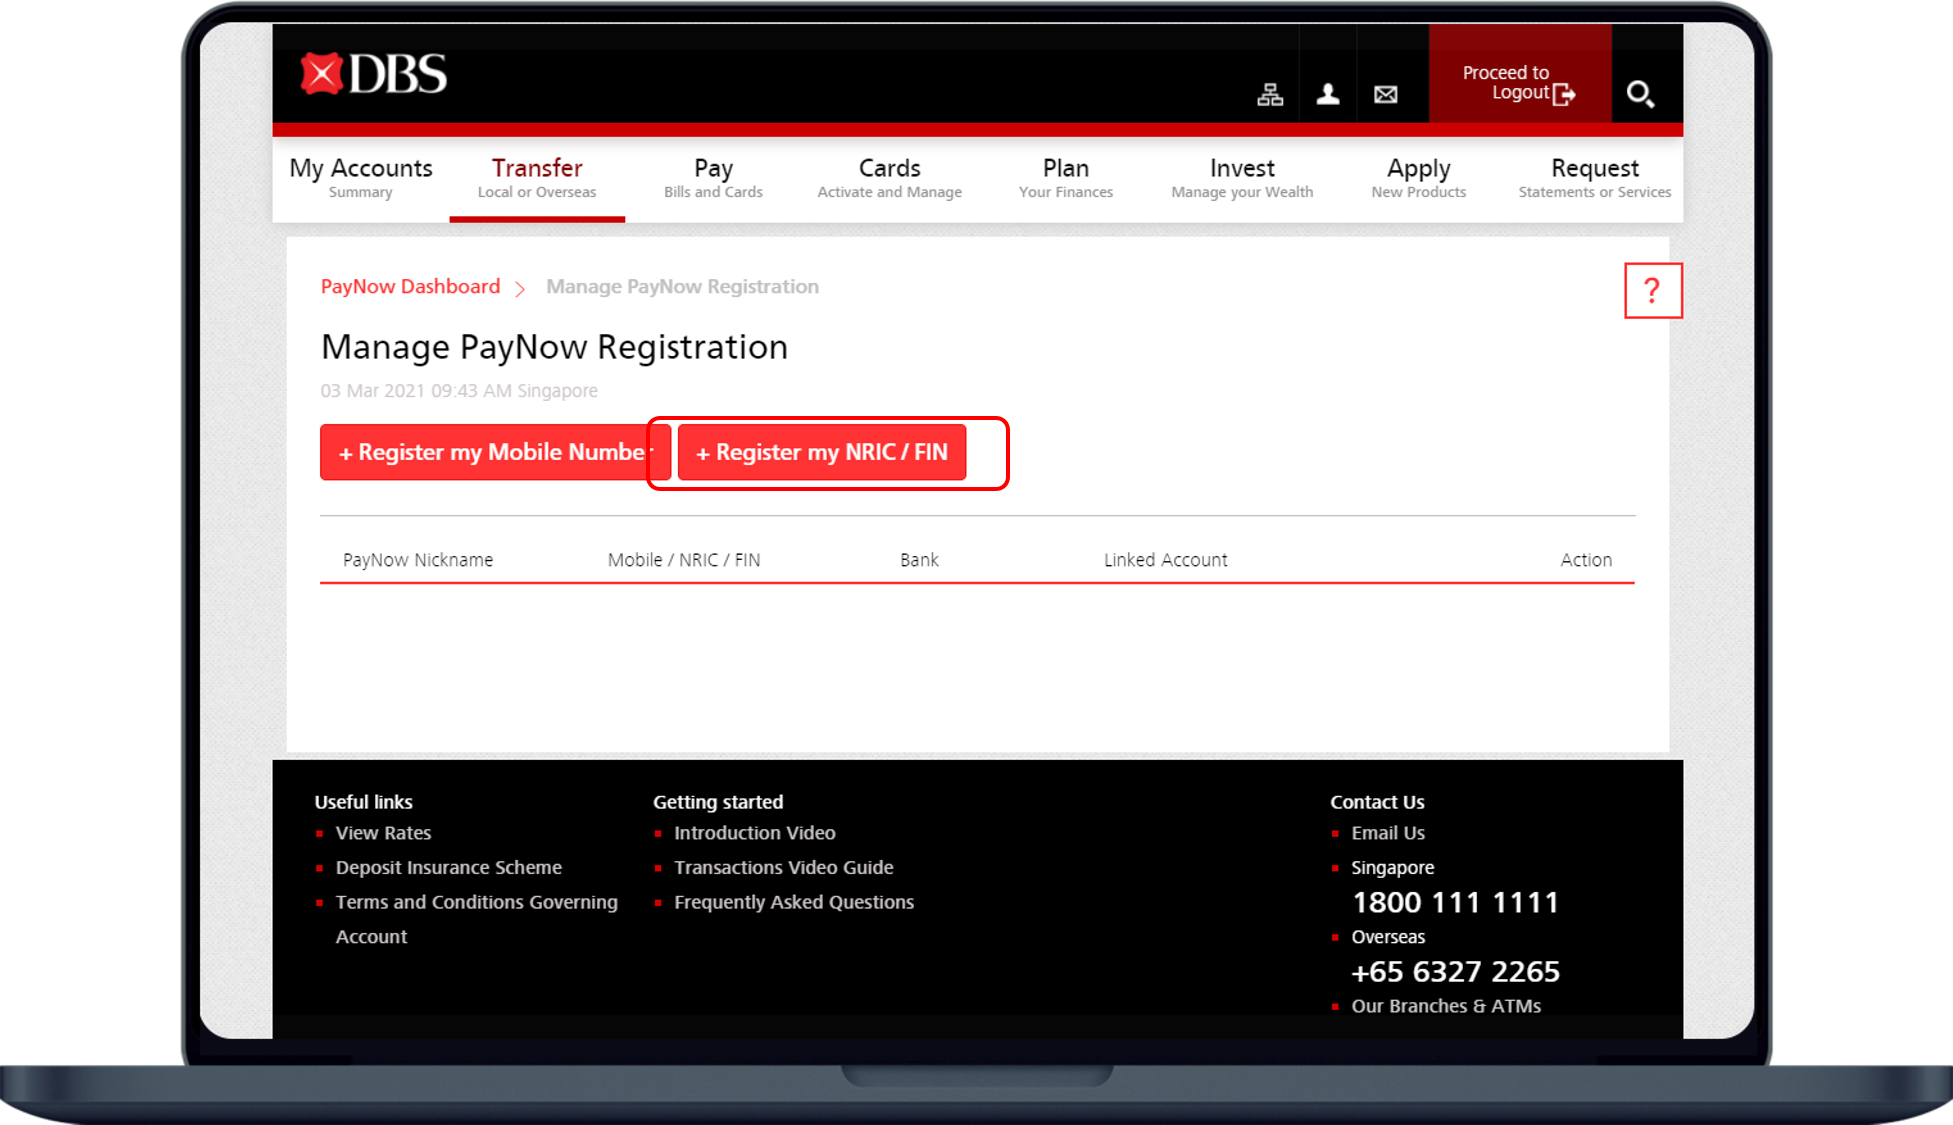
Task: Click the overseas number +65 6327 2265
Action: coord(1455,971)
